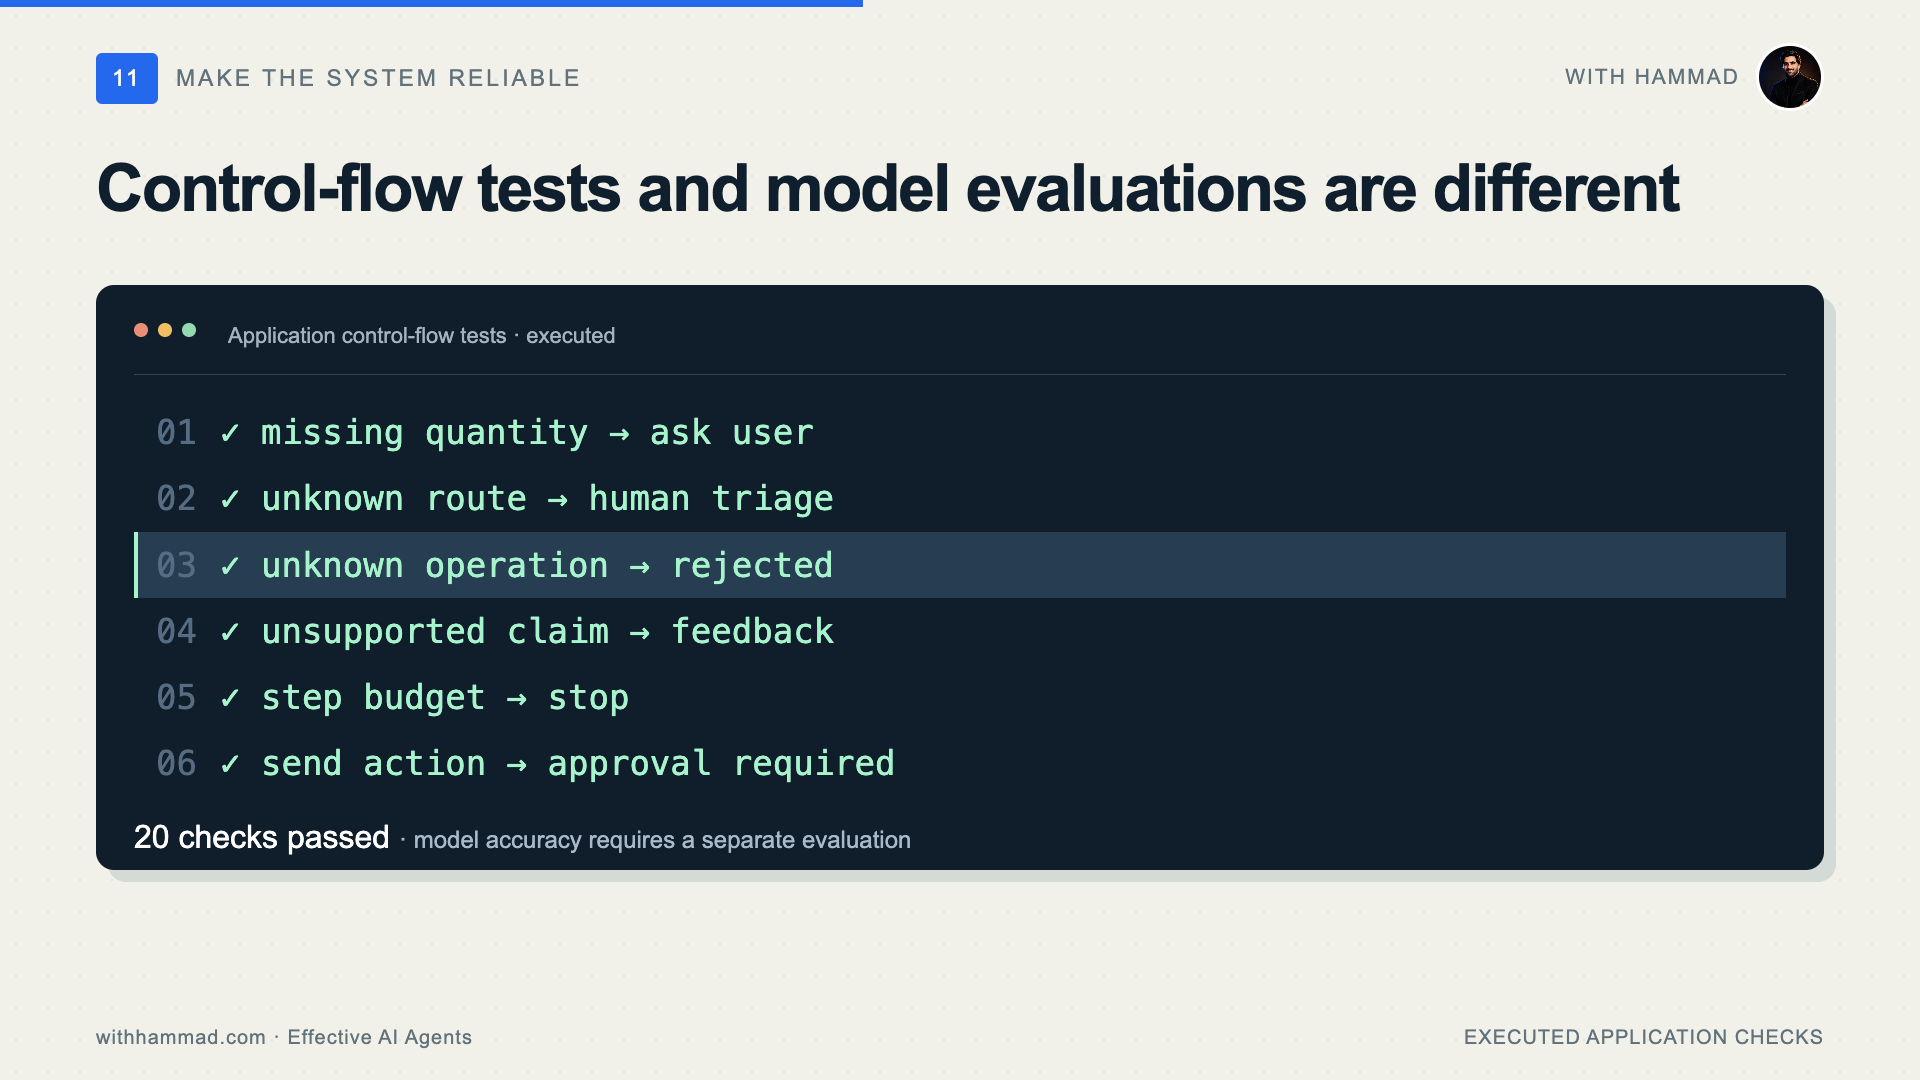Click line number 06
Image resolution: width=1920 pixels, height=1080 pixels.
tap(176, 764)
